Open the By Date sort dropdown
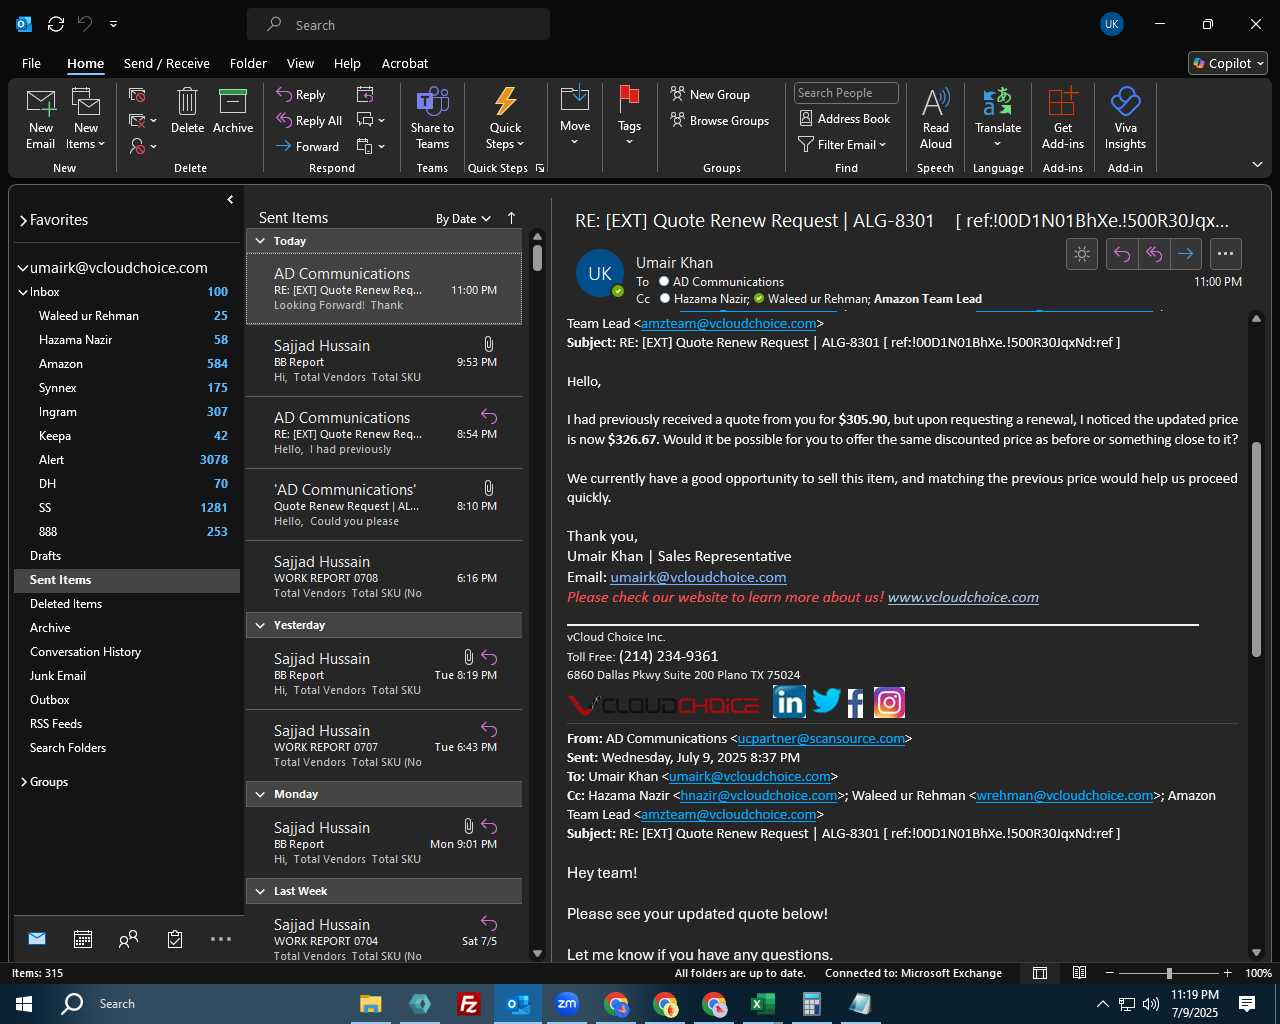The width and height of the screenshot is (1280, 1024). coord(463,218)
